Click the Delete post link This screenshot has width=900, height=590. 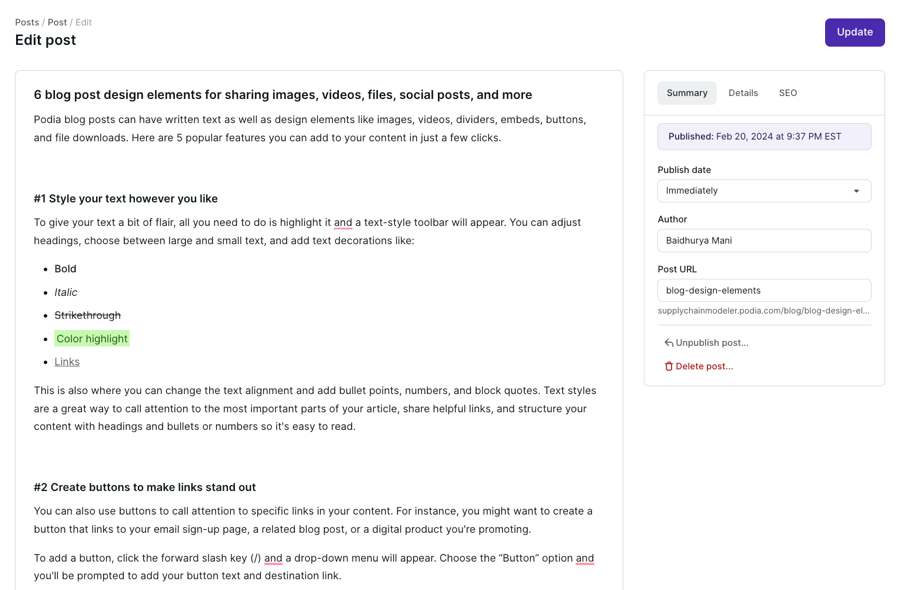point(704,367)
